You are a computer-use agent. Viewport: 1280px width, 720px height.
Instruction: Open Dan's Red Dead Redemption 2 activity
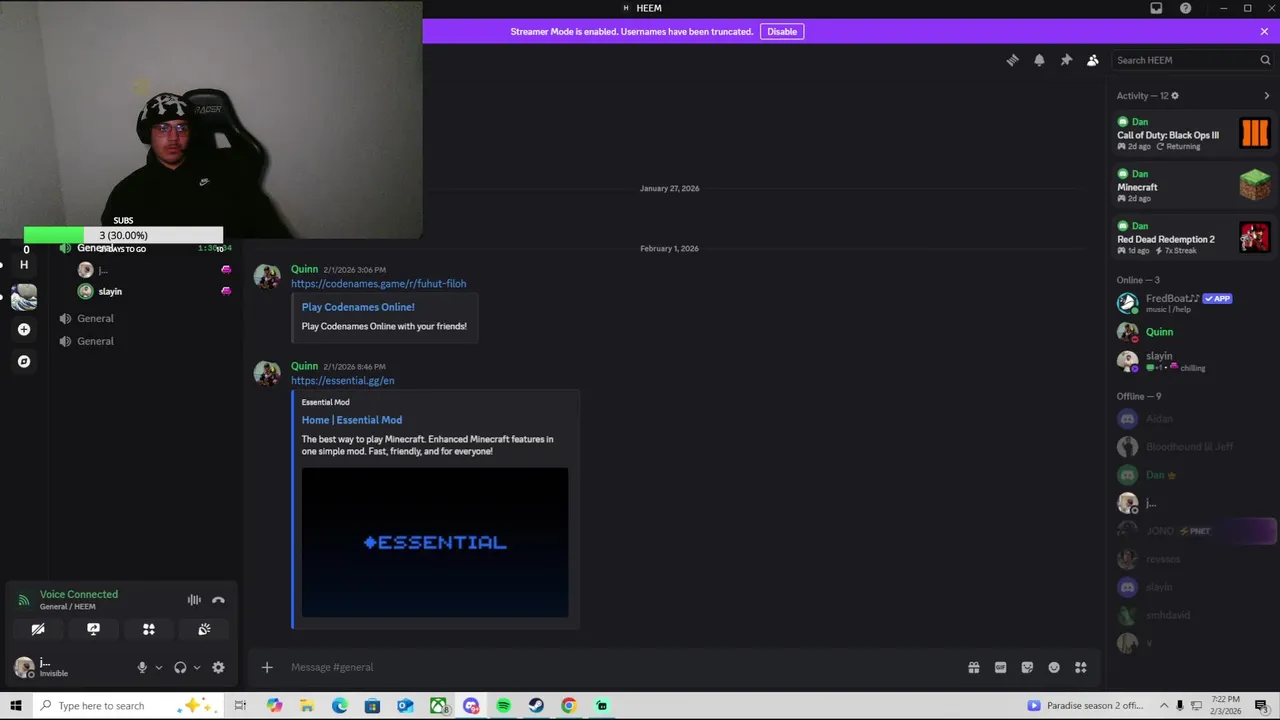pos(1193,238)
